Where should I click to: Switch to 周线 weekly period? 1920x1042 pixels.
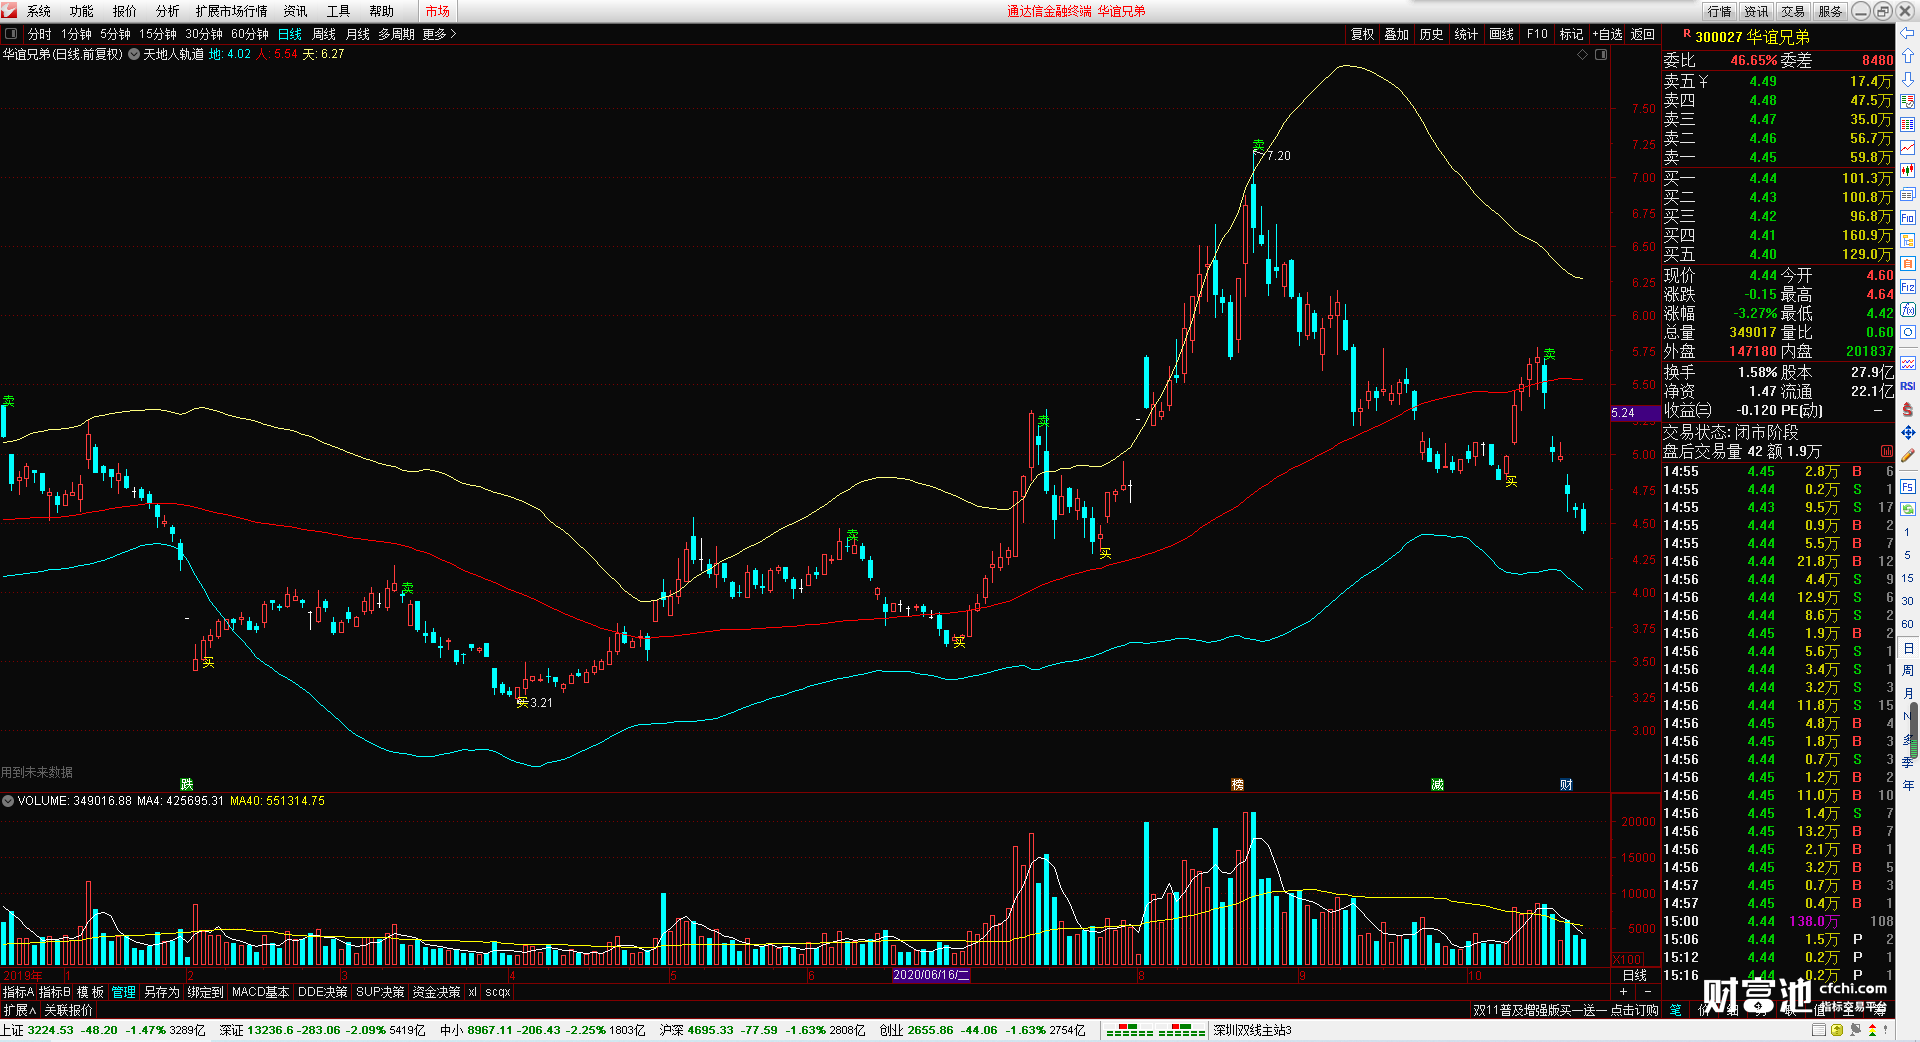click(324, 34)
